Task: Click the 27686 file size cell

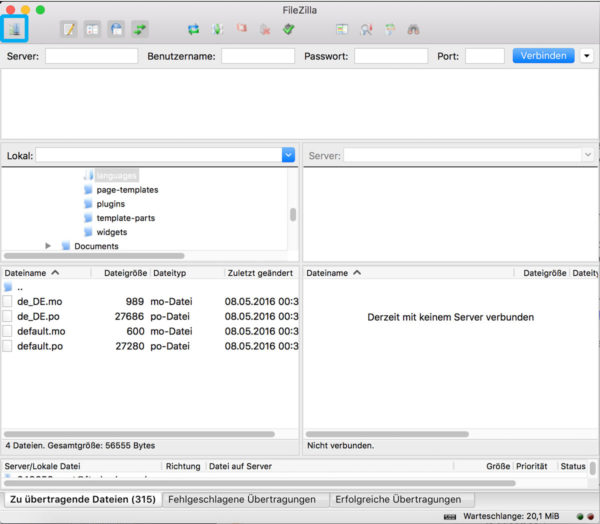Action: (x=129, y=317)
